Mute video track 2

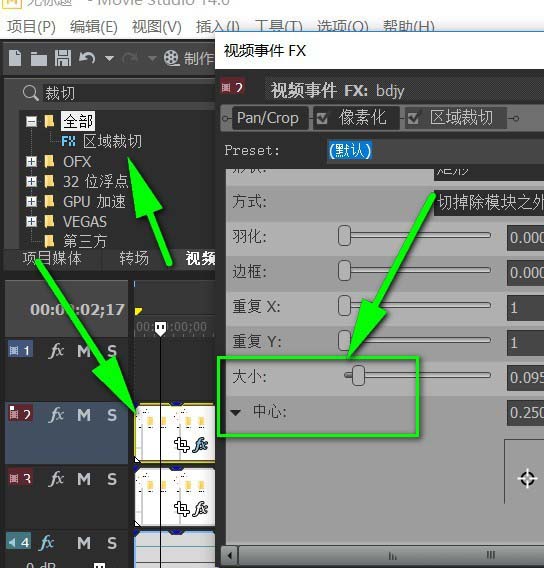(84, 415)
